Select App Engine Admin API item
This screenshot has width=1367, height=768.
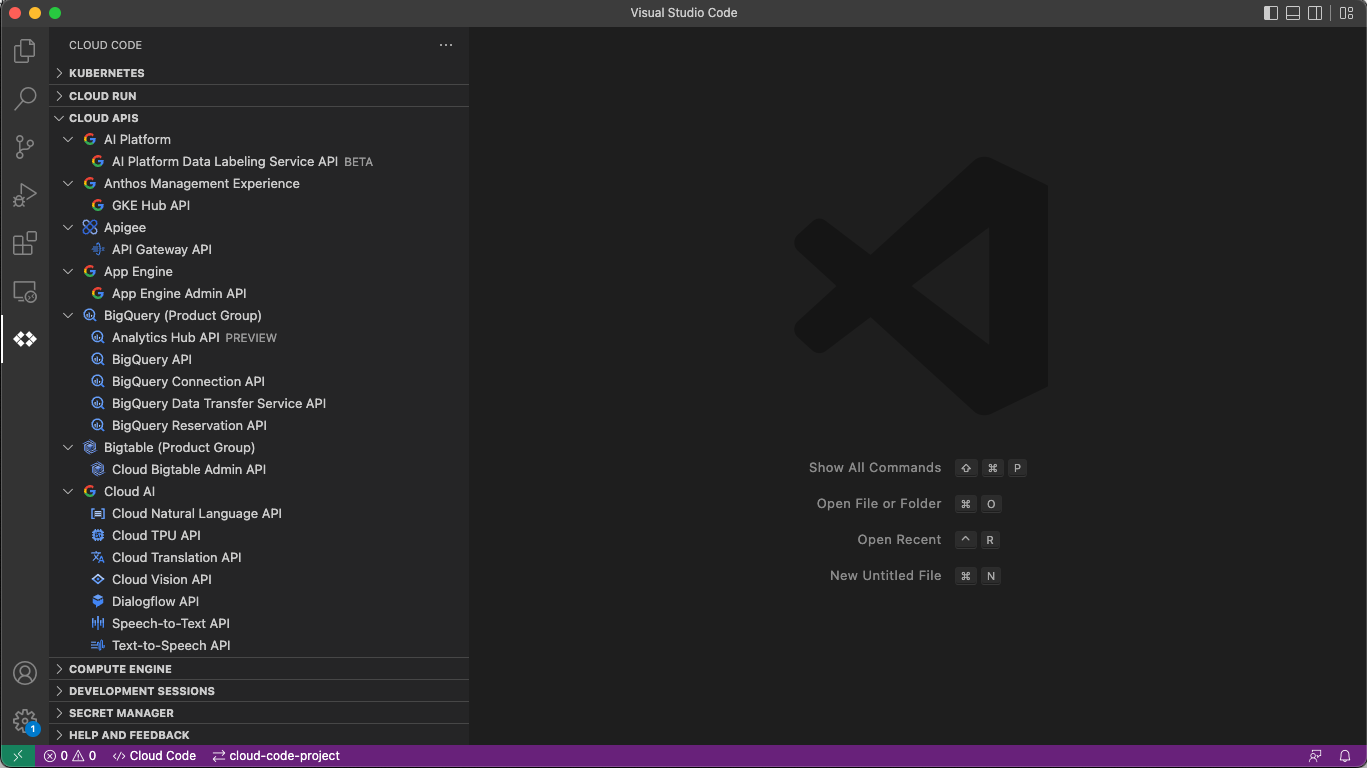[259, 293]
